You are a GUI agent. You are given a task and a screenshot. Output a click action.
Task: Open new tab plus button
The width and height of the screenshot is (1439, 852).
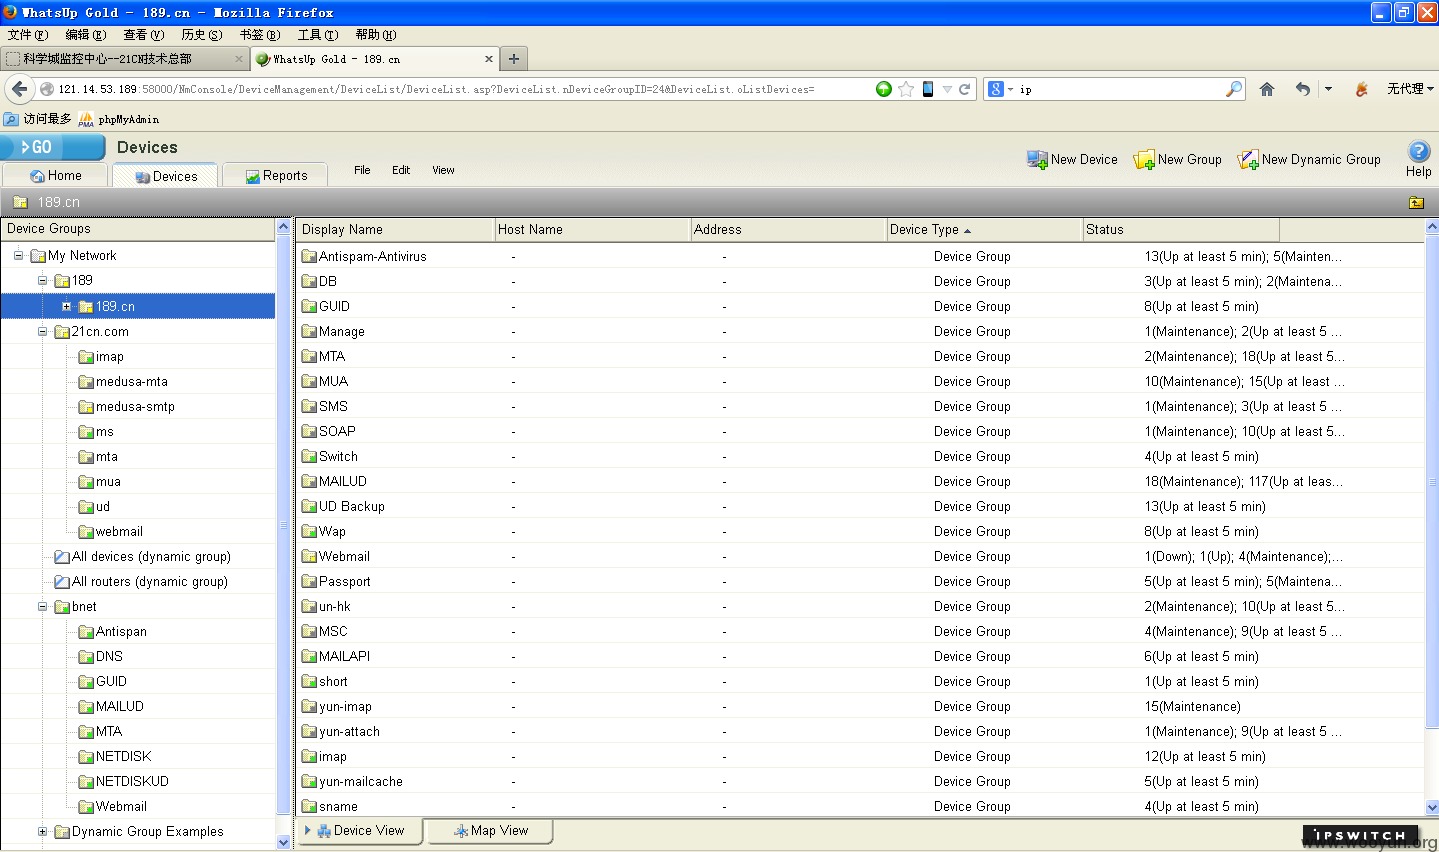pos(514,59)
